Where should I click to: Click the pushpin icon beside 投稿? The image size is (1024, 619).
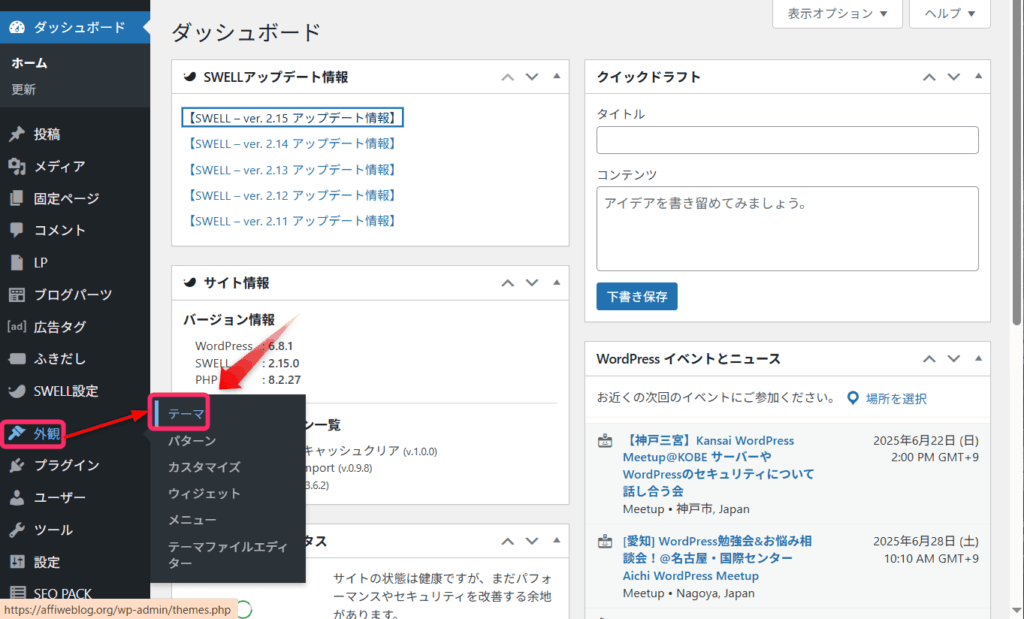17,134
